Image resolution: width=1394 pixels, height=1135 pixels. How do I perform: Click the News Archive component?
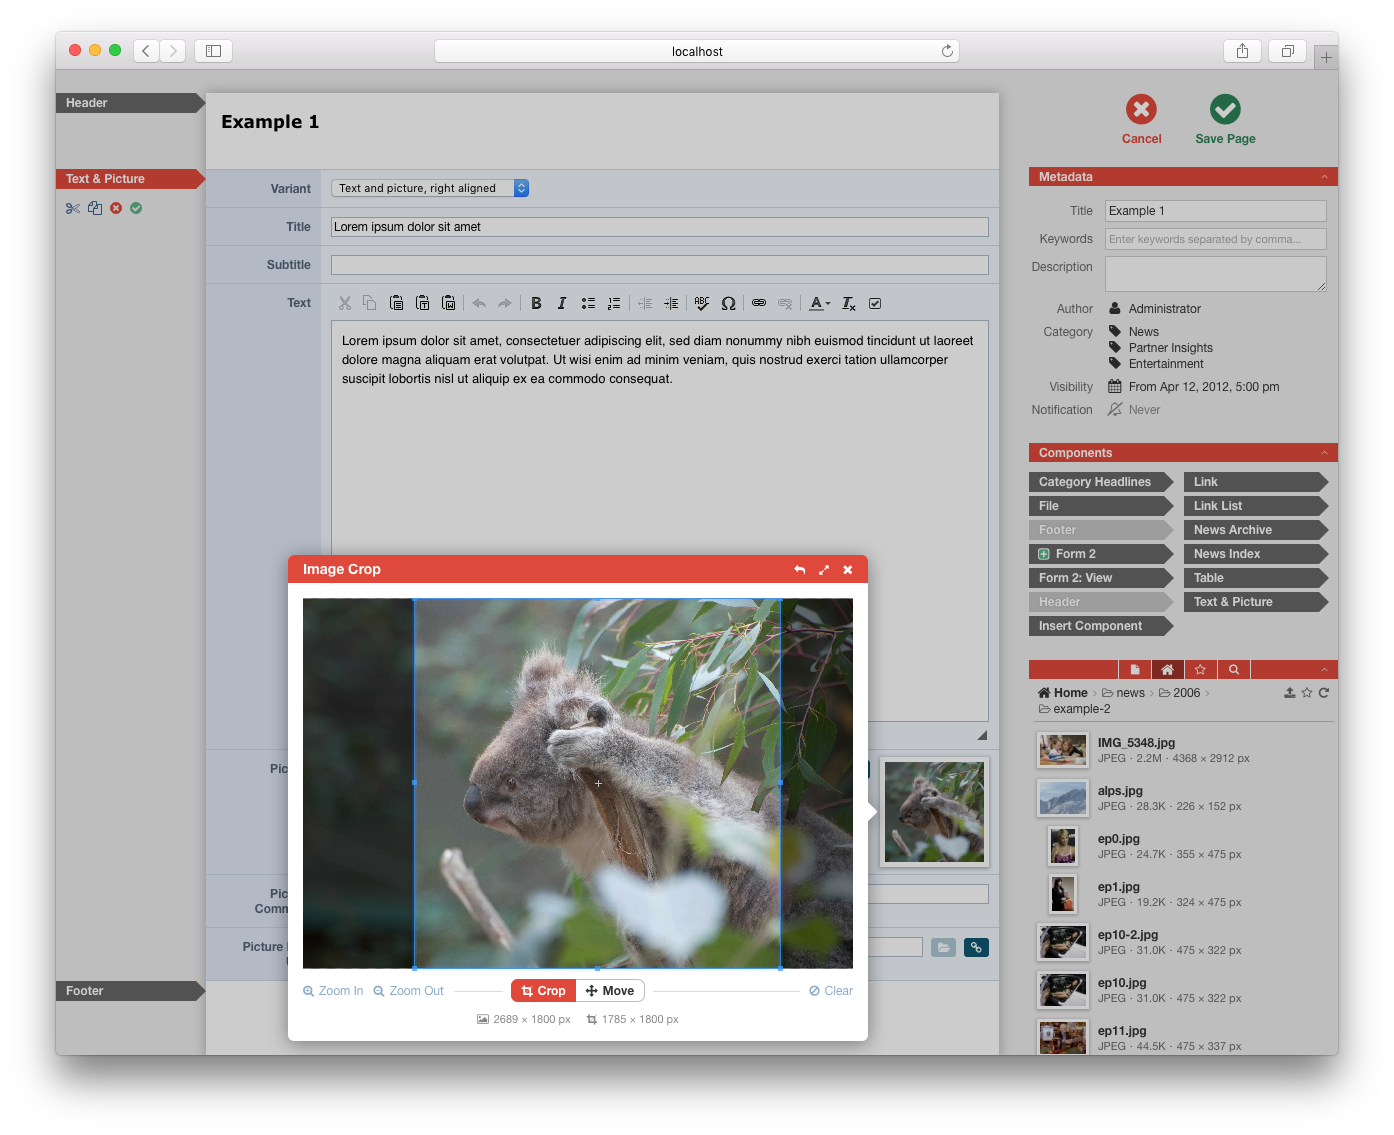(x=1255, y=530)
